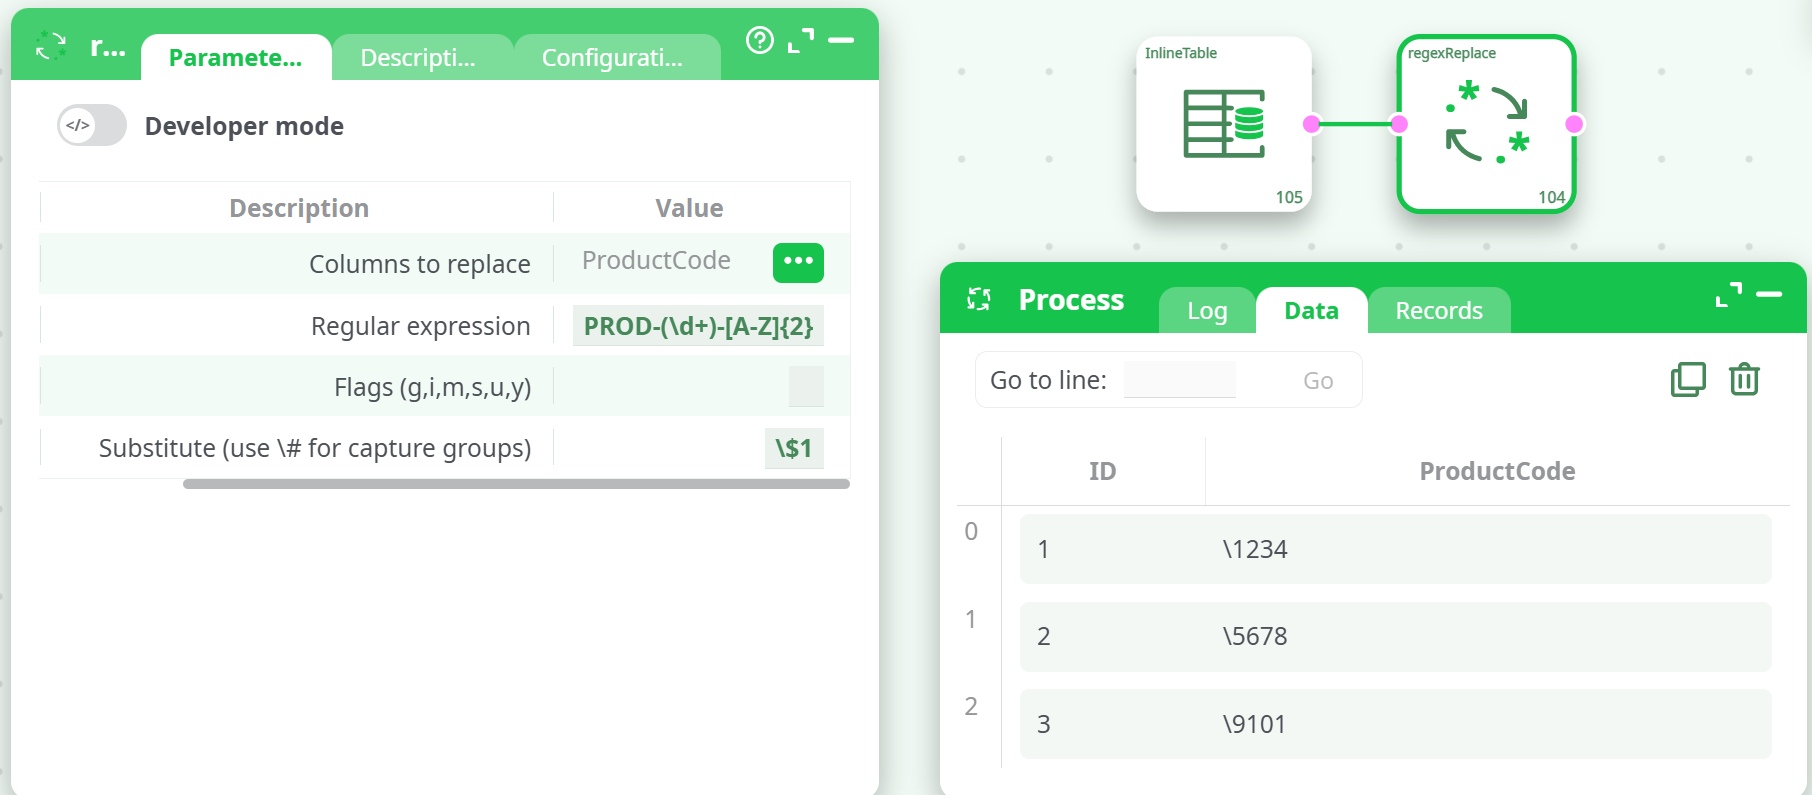Collapse the regexReplace parameters panel
Viewport: 1812px width, 795px height.
pyautogui.click(x=842, y=40)
